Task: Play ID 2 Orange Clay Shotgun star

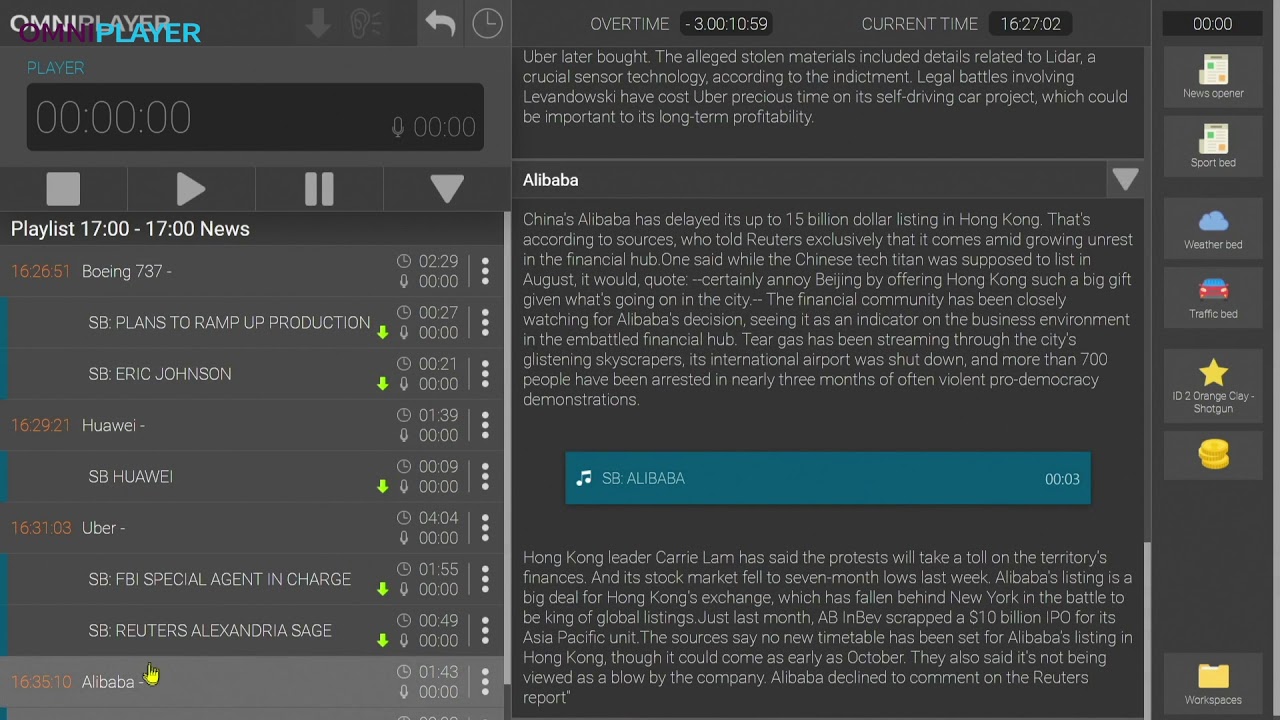Action: pos(1213,386)
